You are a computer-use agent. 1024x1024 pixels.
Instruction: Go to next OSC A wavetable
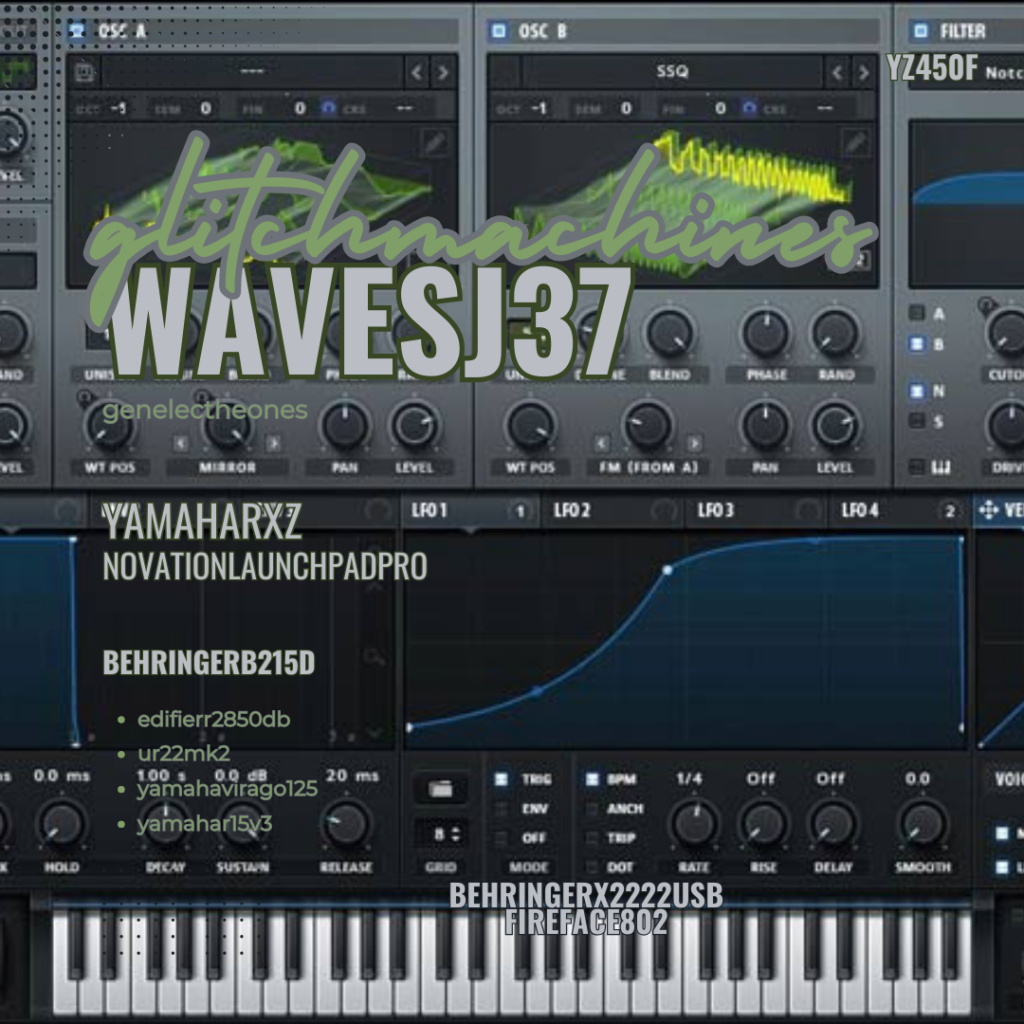click(443, 72)
